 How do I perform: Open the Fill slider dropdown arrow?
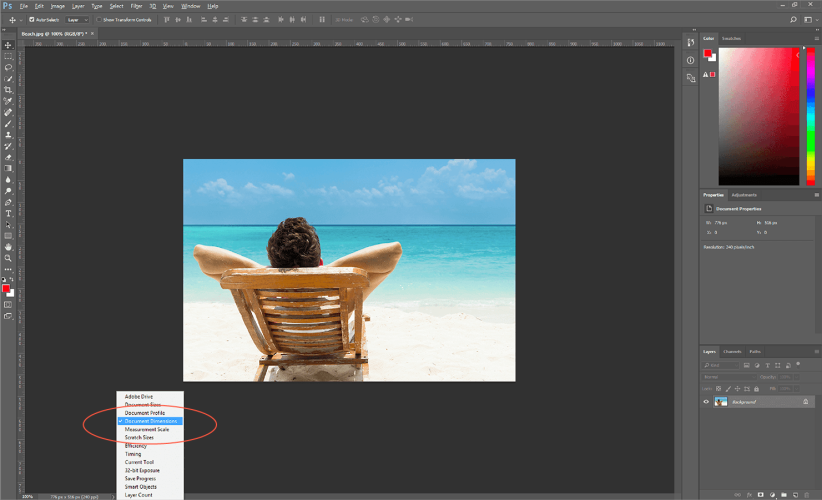(x=797, y=389)
